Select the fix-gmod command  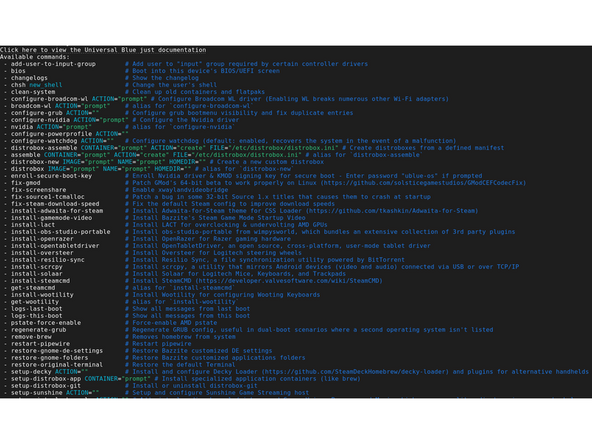click(25, 183)
